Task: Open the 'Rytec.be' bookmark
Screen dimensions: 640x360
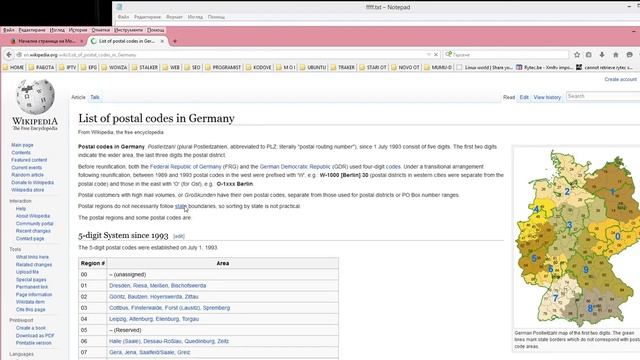Action: (x=544, y=67)
